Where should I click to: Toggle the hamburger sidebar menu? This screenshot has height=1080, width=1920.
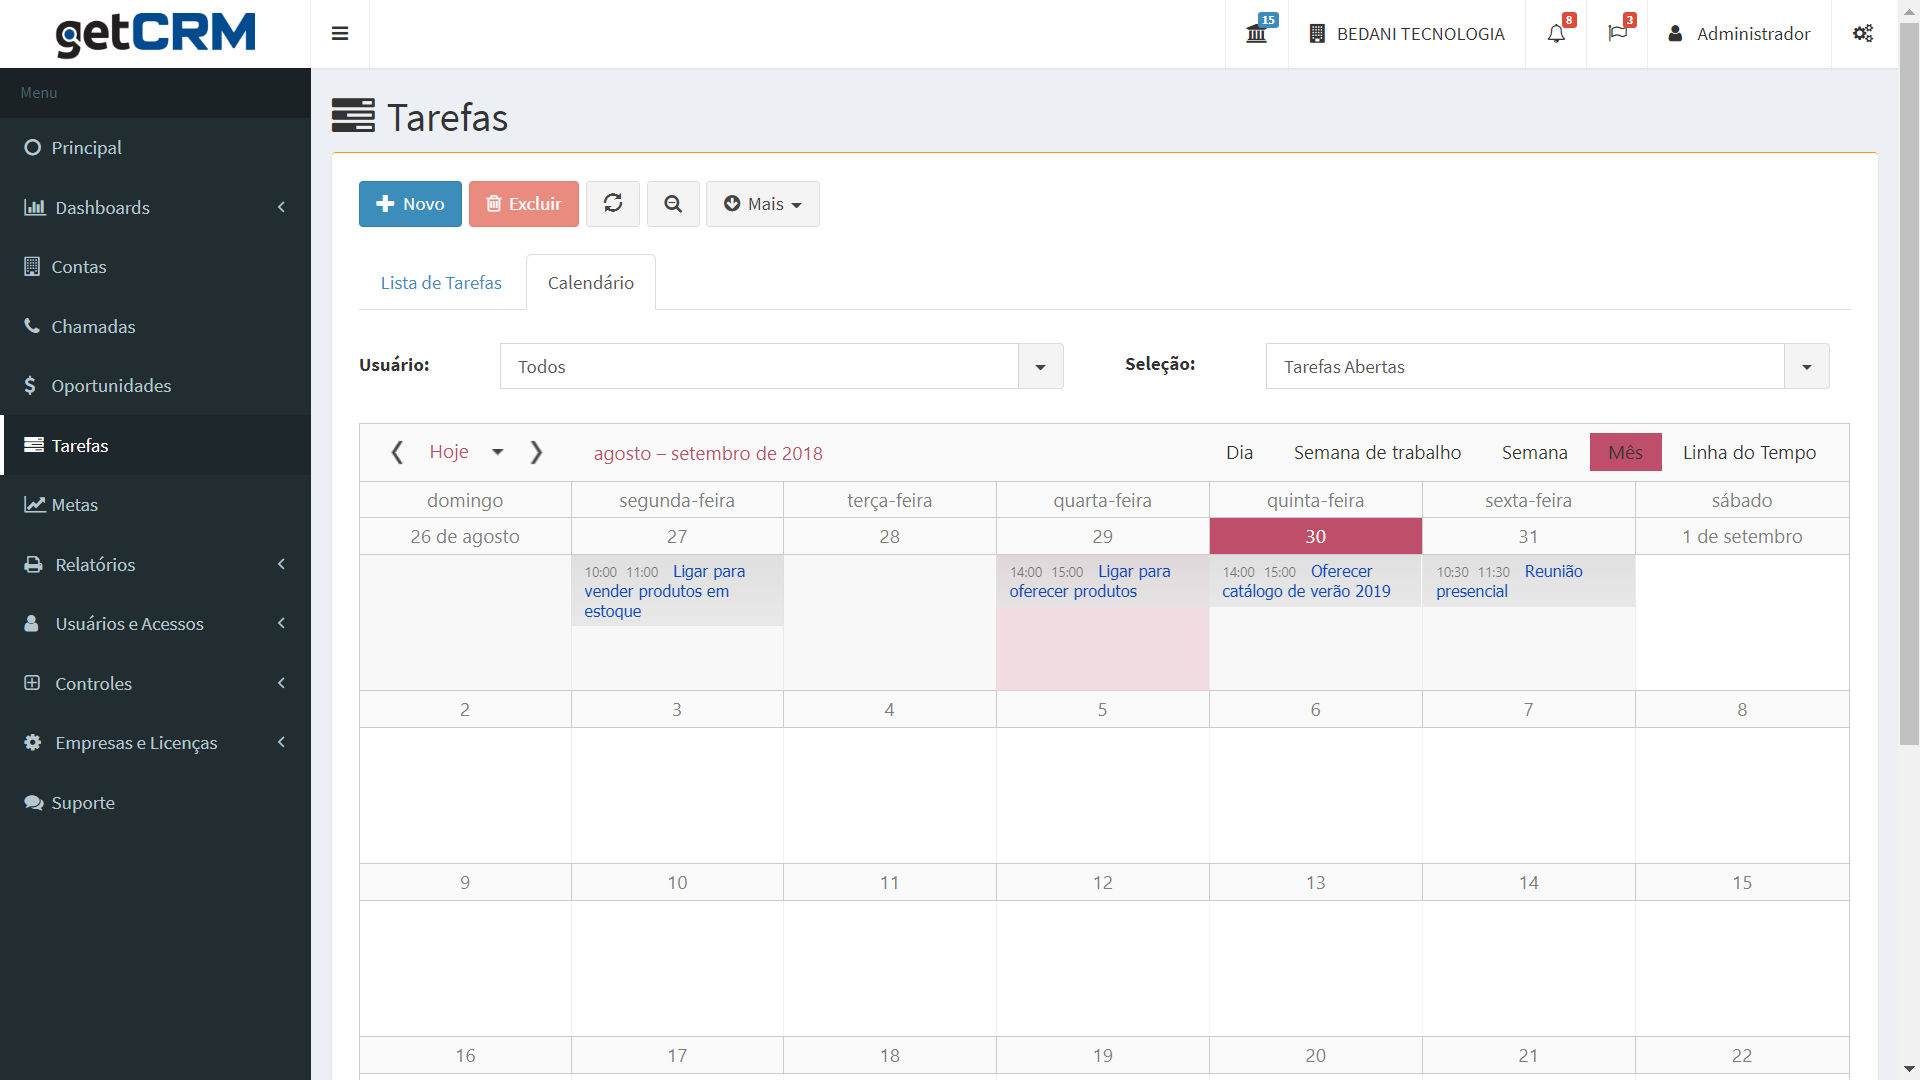tap(340, 34)
